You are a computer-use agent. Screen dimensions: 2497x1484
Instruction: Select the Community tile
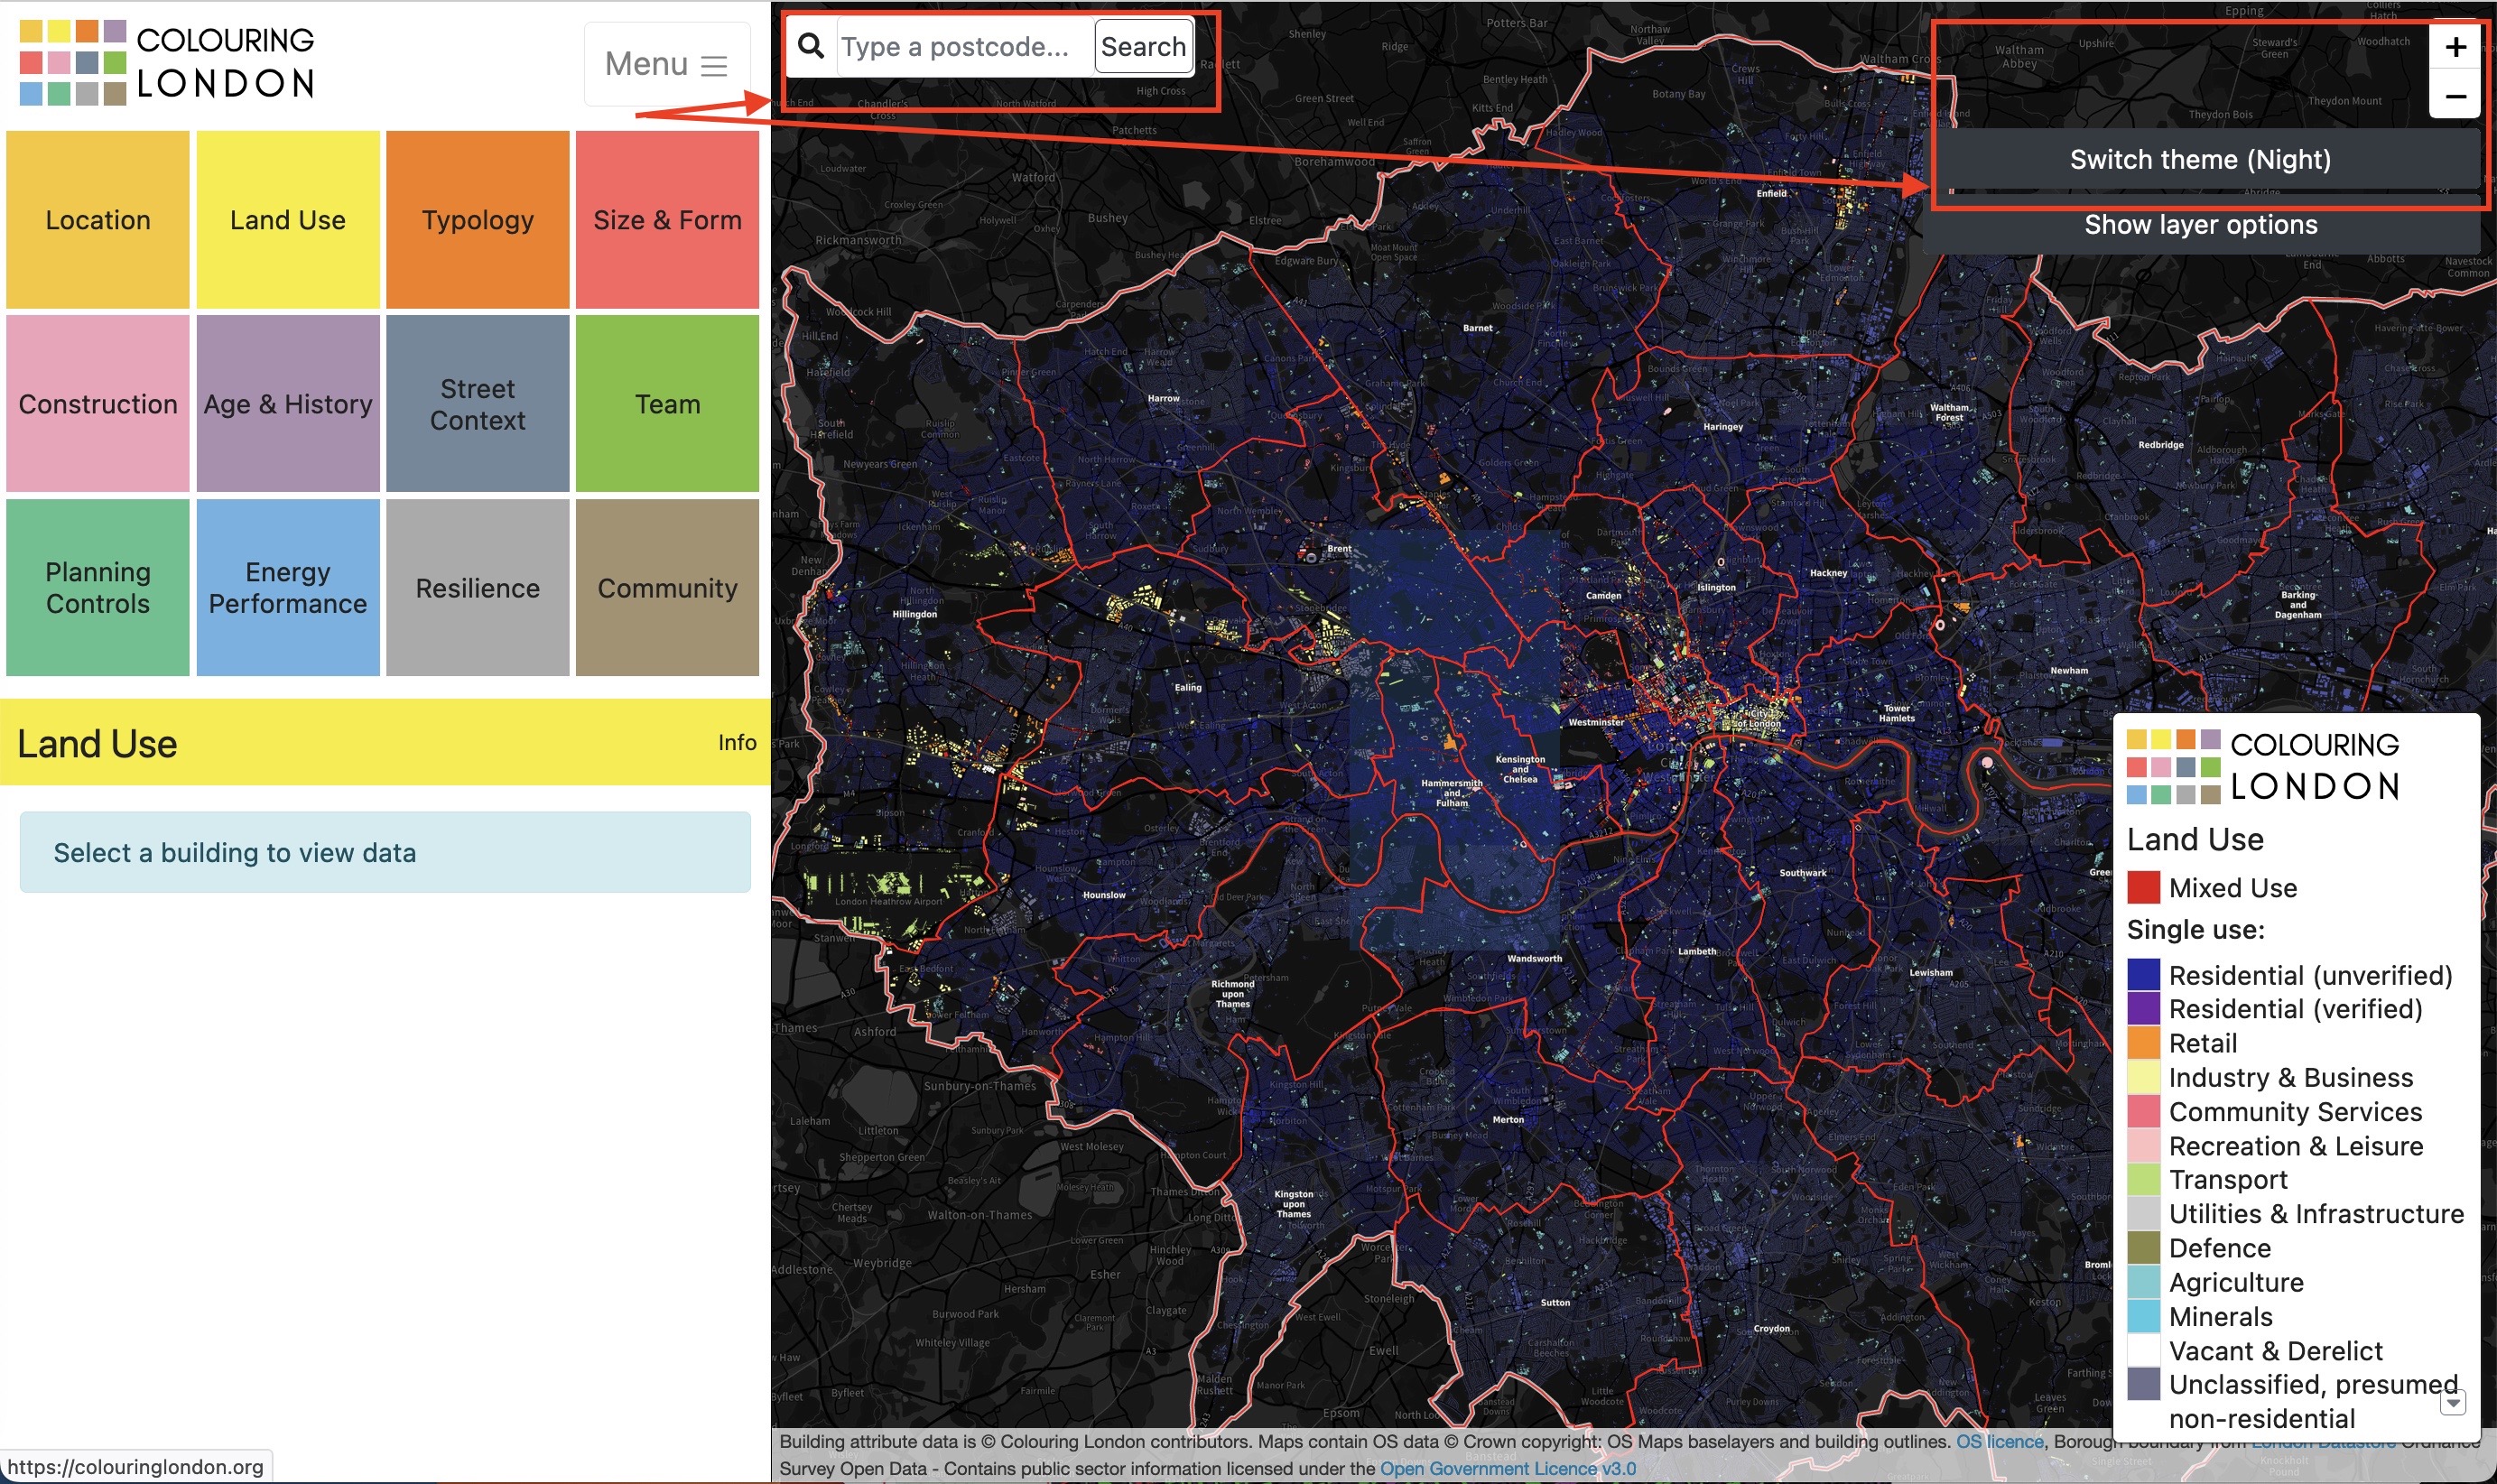click(x=667, y=588)
